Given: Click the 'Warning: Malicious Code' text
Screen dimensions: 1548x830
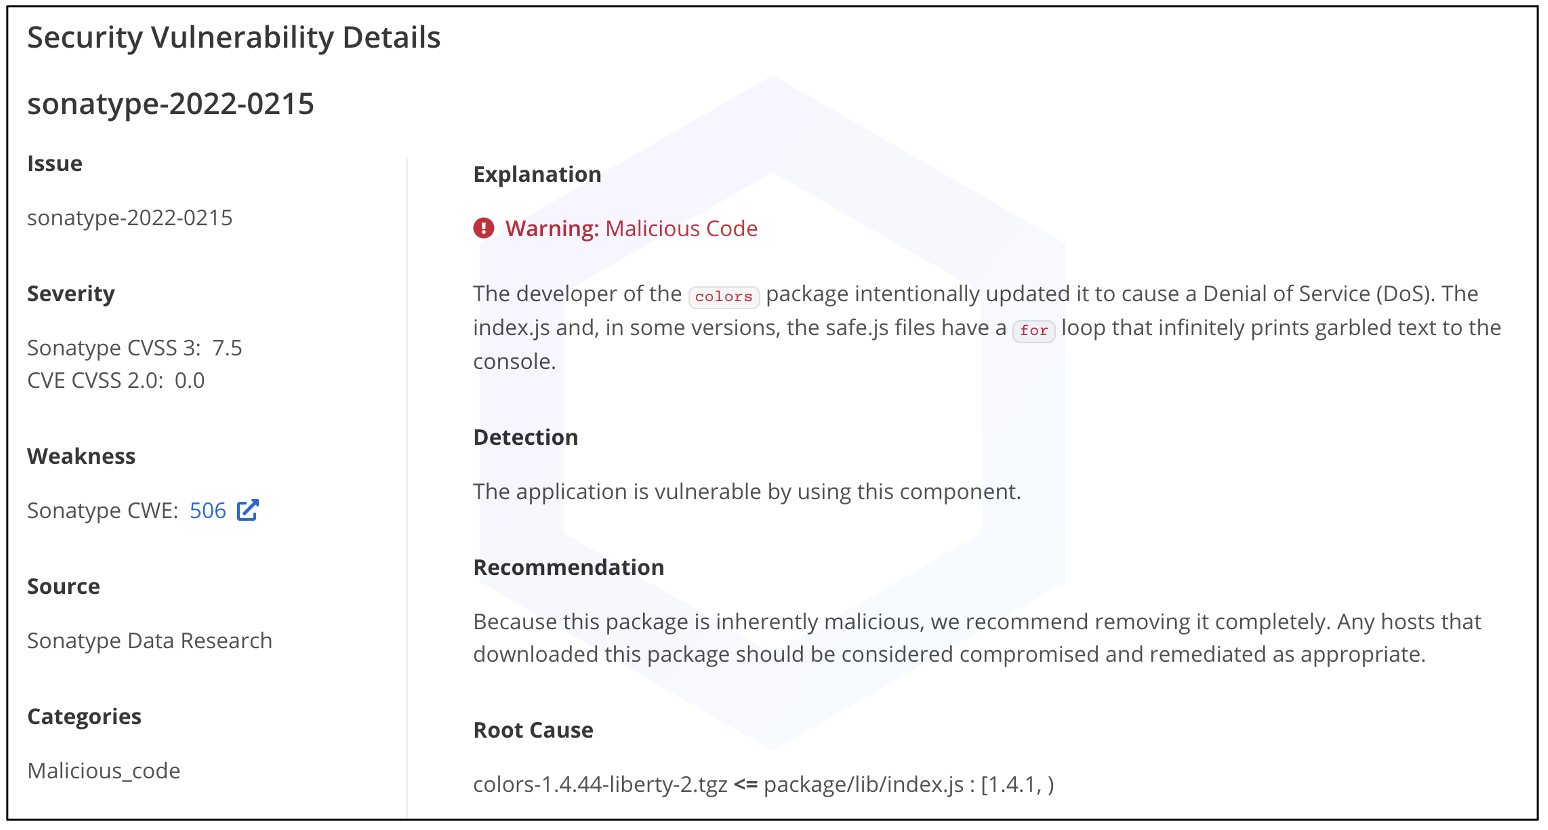Looking at the screenshot, I should tap(631, 229).
